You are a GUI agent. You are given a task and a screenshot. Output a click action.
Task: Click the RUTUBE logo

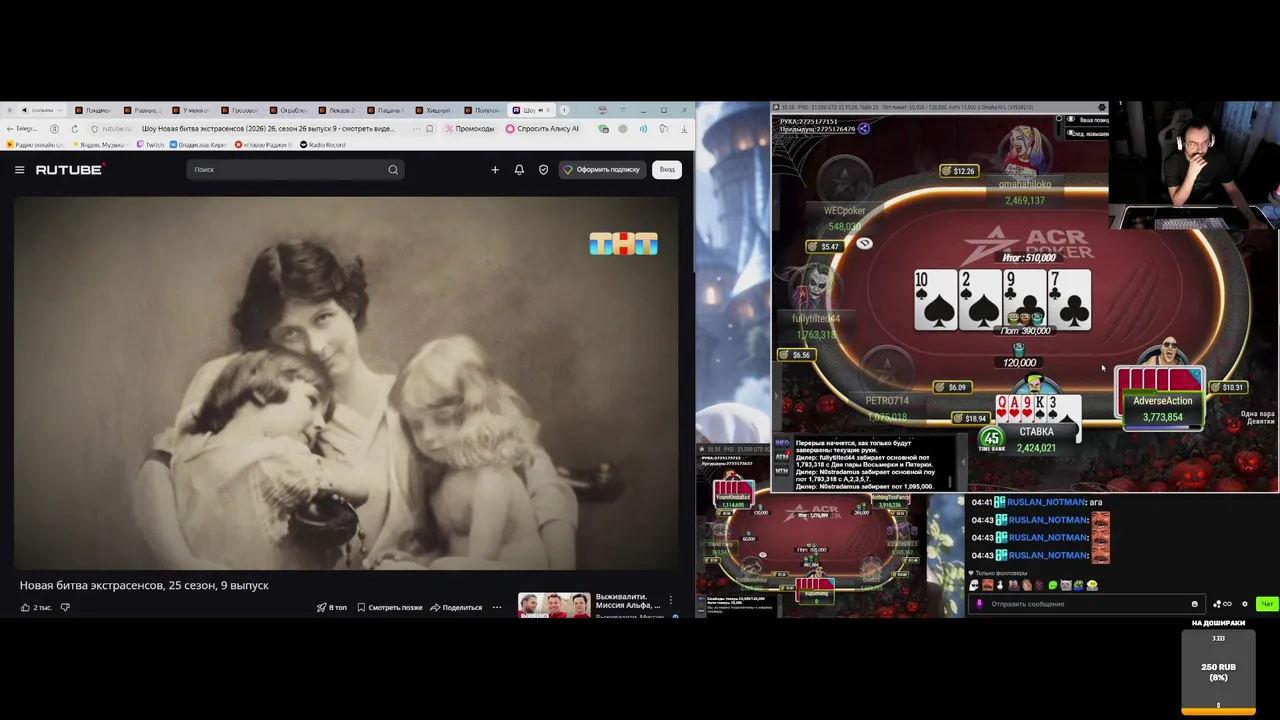click(70, 170)
